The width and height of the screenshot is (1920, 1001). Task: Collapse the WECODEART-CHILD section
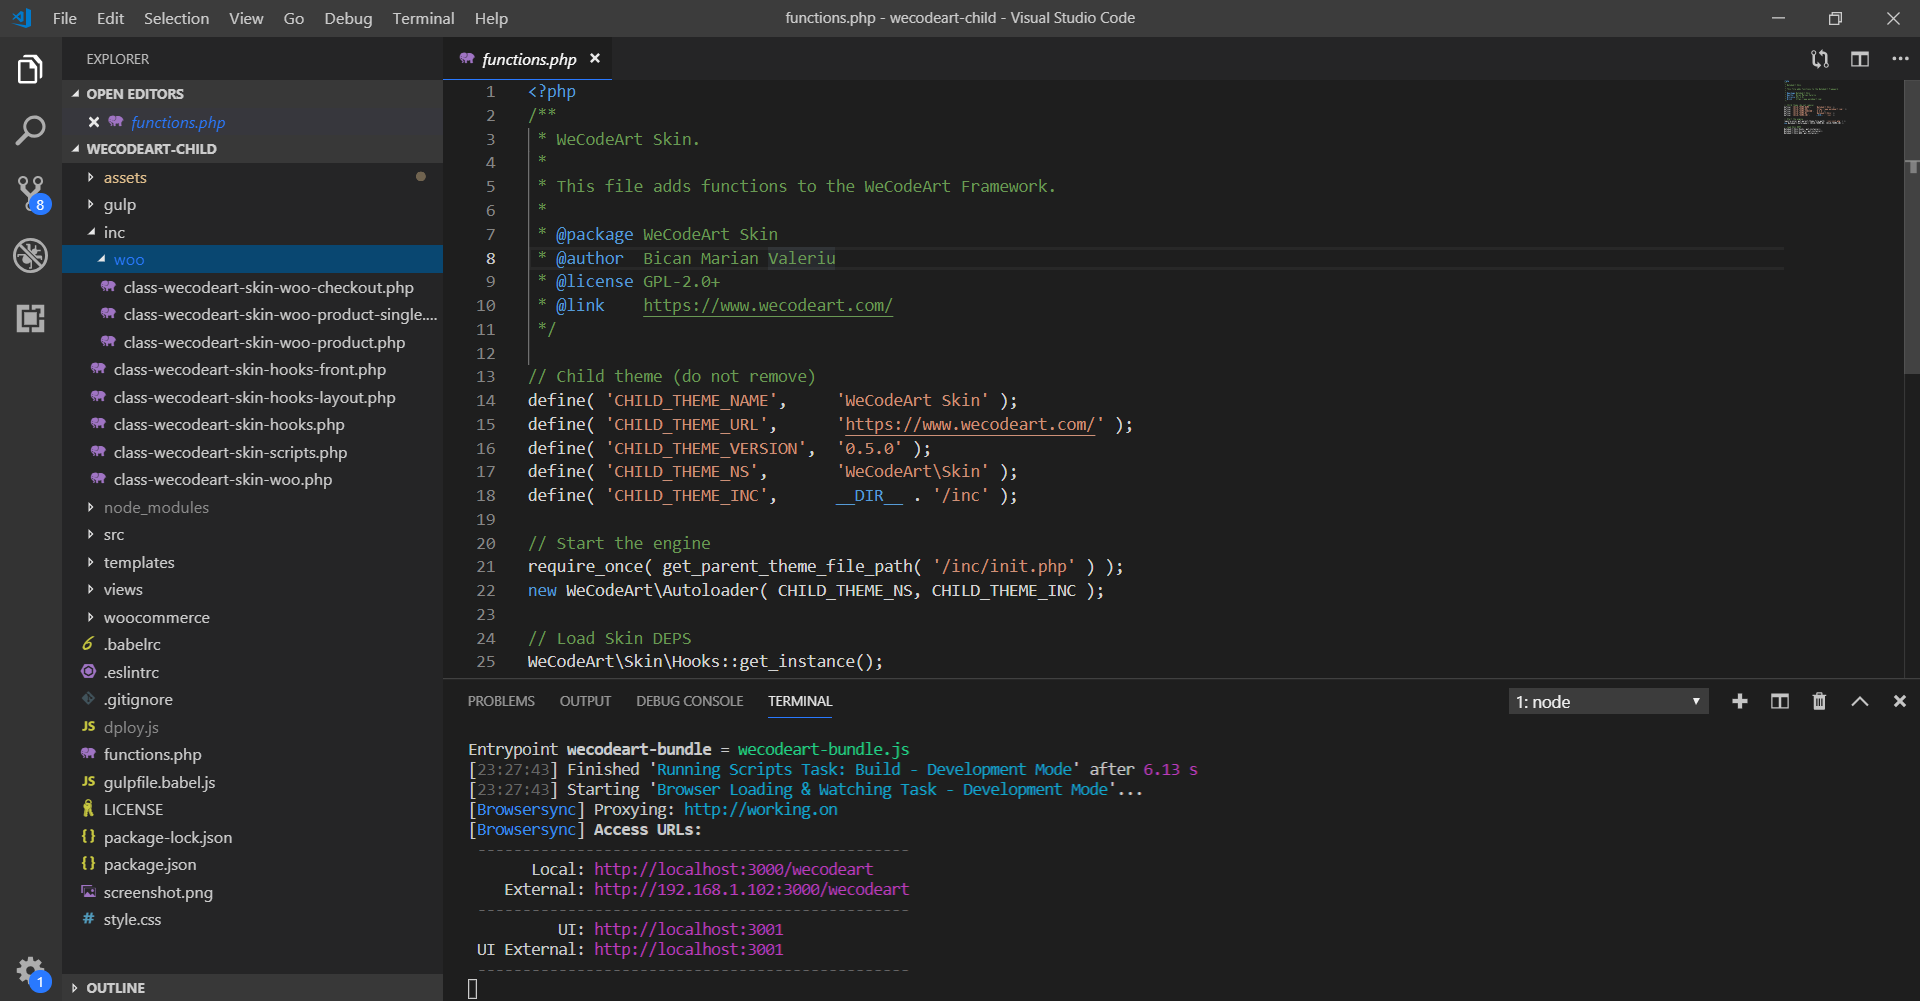tap(252, 149)
